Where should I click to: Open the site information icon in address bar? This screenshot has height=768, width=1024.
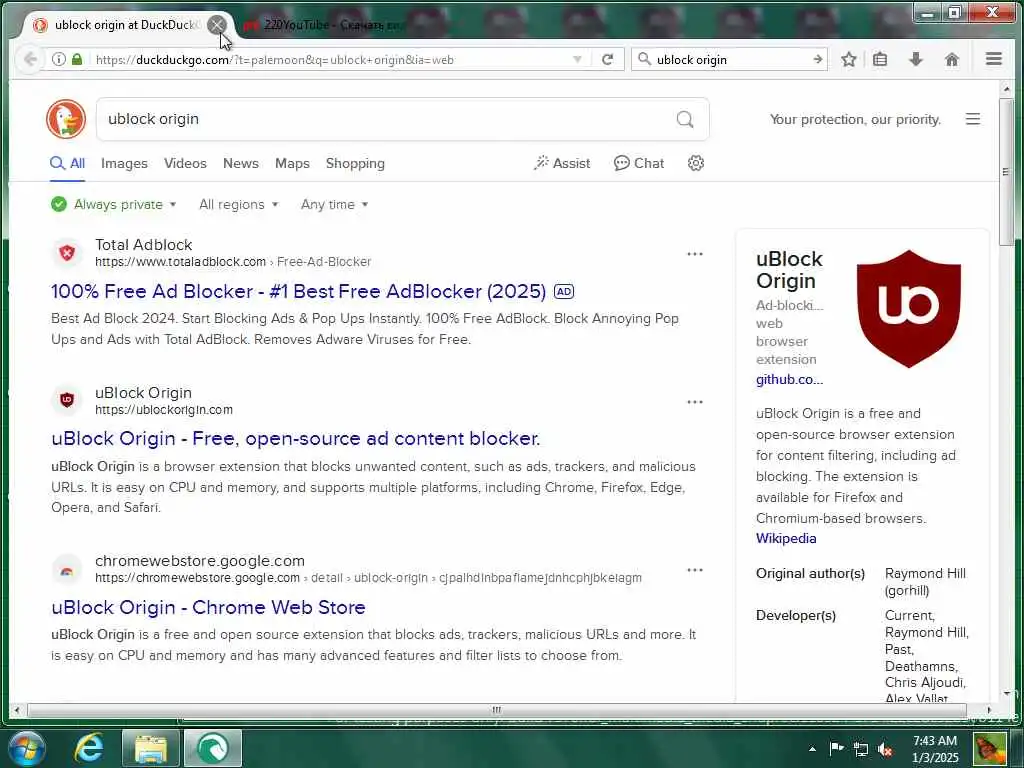click(x=59, y=59)
